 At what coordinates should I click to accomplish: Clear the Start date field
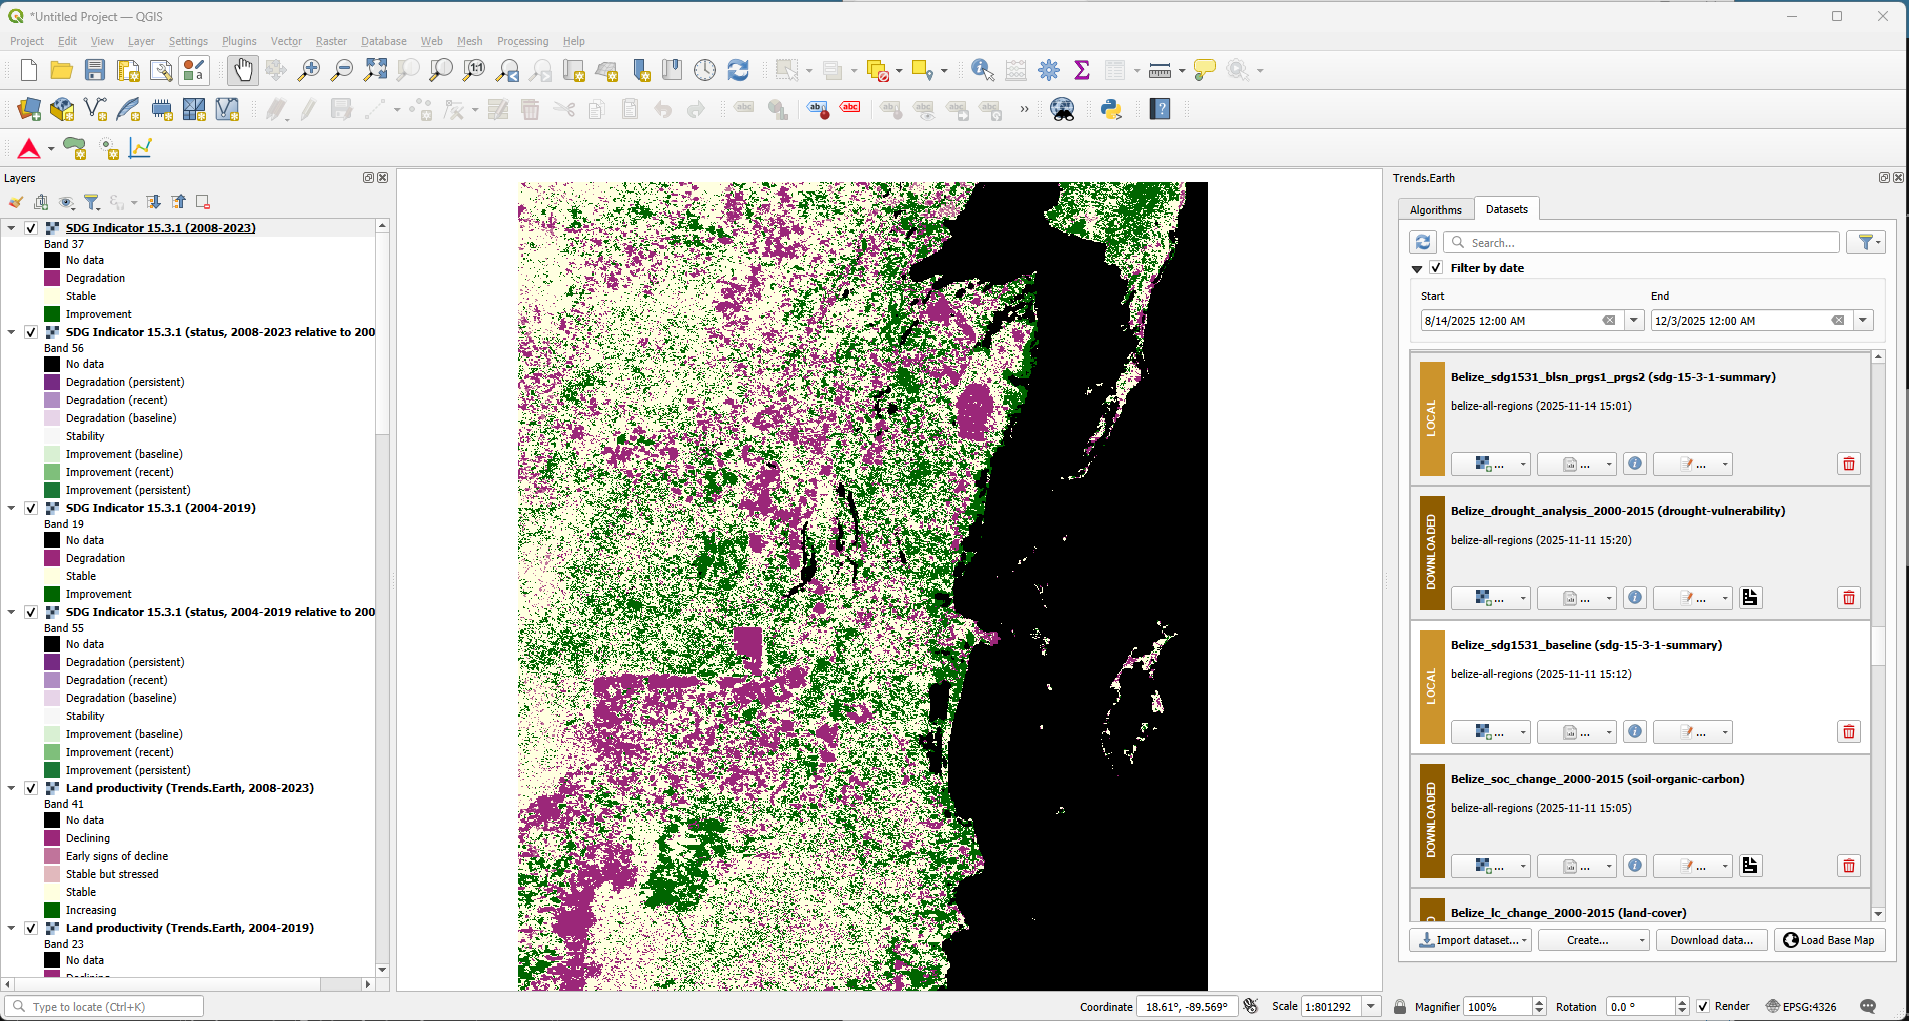point(1609,321)
